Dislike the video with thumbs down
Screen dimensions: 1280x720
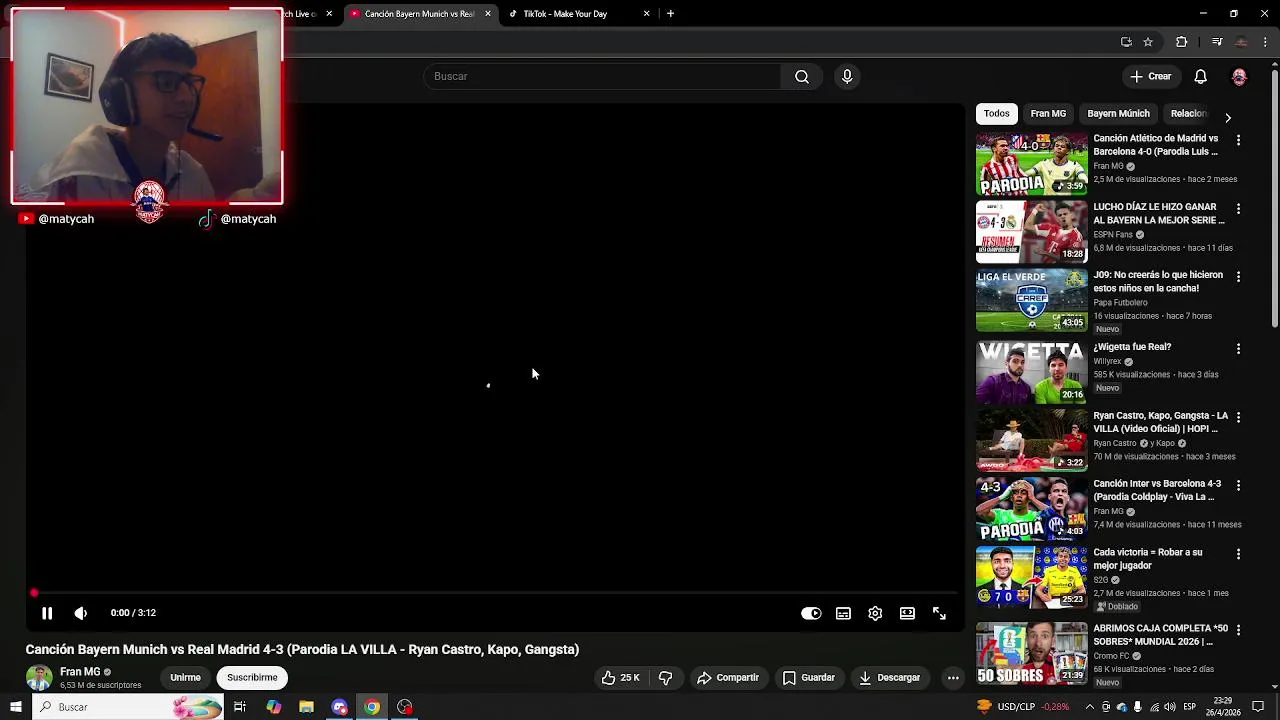pos(665,677)
